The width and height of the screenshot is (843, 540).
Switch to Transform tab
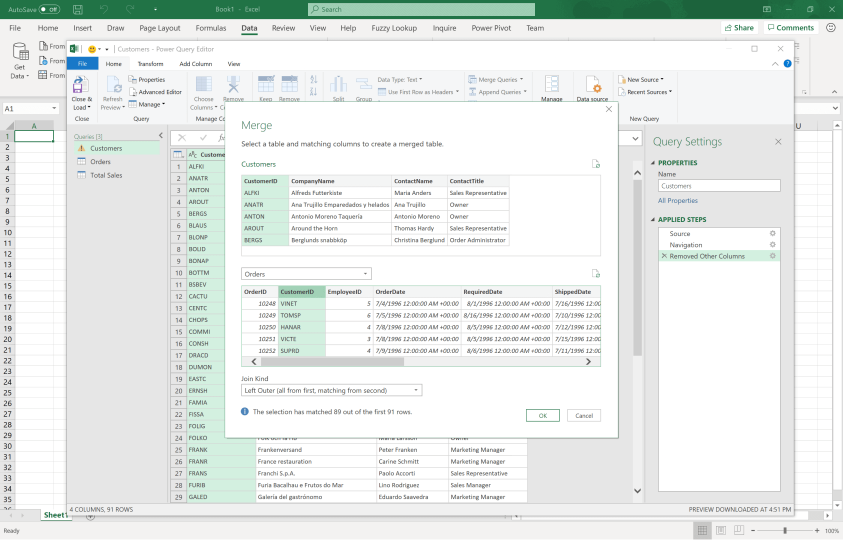click(150, 63)
